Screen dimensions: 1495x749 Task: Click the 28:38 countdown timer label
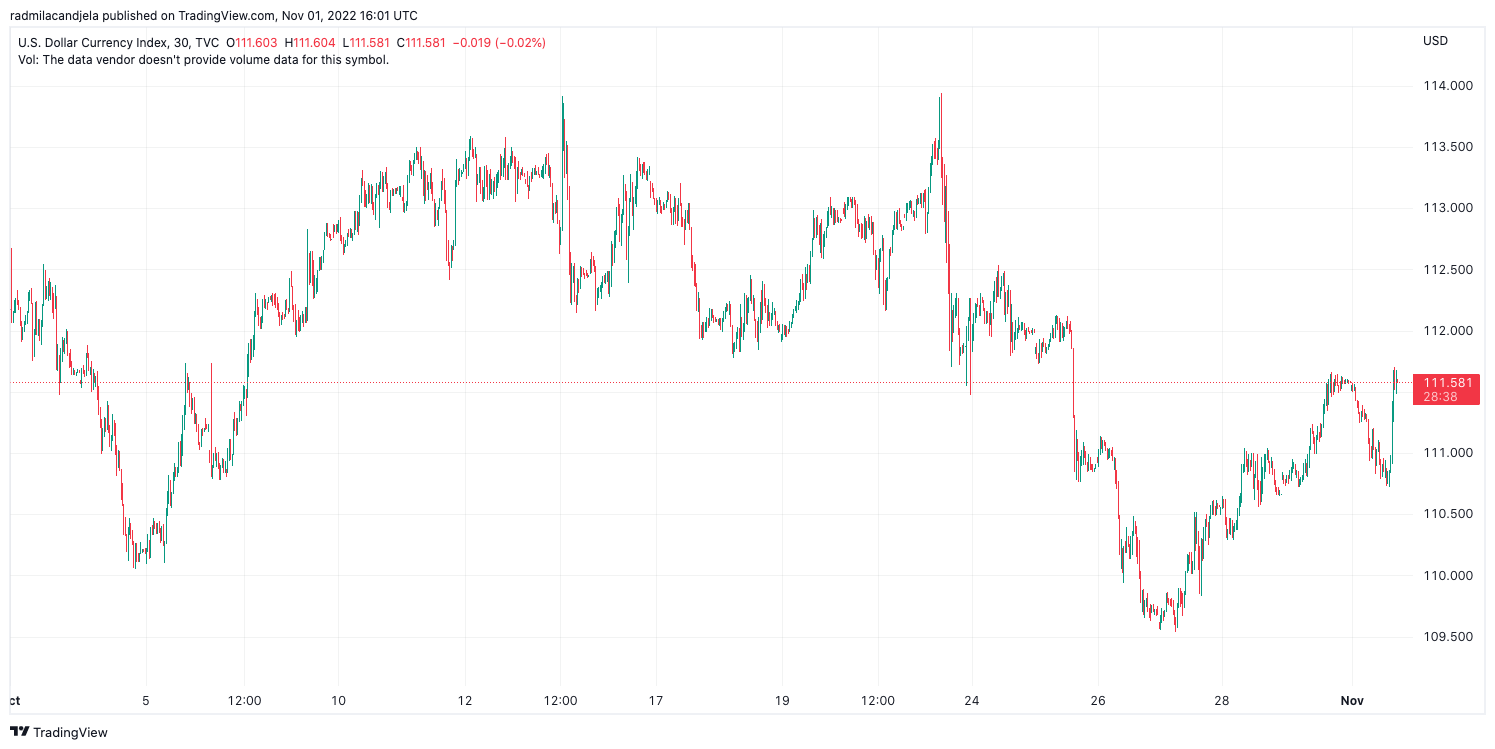pyautogui.click(x=1440, y=397)
